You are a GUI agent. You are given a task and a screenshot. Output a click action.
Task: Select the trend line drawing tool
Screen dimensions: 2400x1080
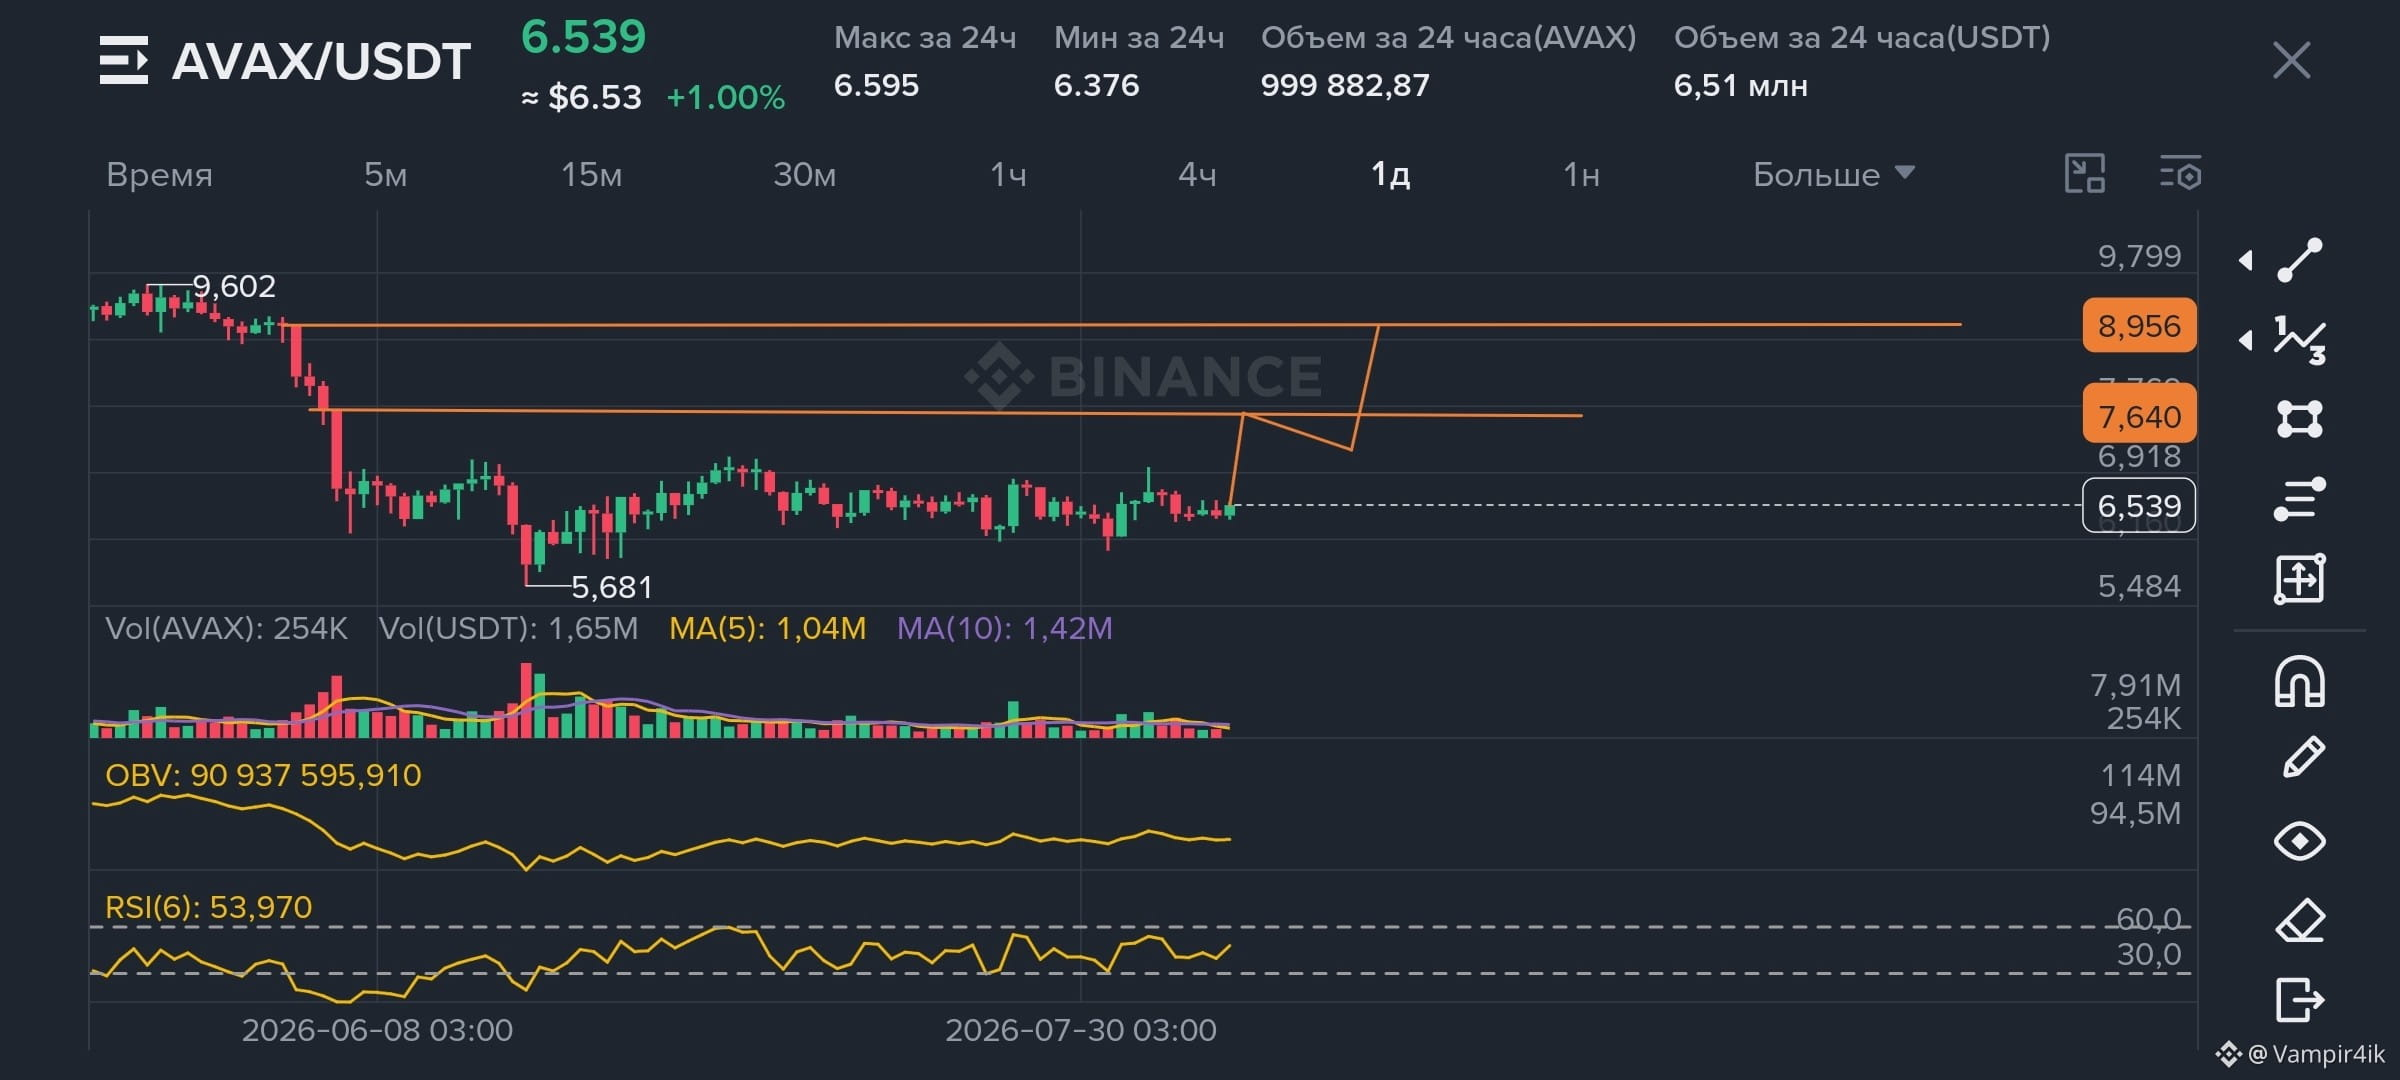click(2300, 260)
